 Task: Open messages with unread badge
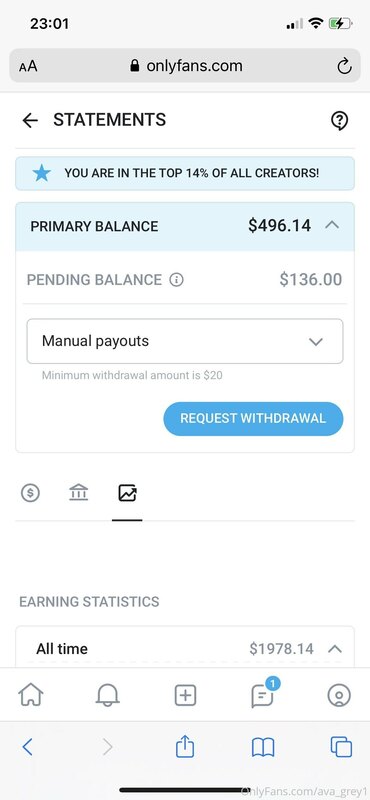point(264,694)
